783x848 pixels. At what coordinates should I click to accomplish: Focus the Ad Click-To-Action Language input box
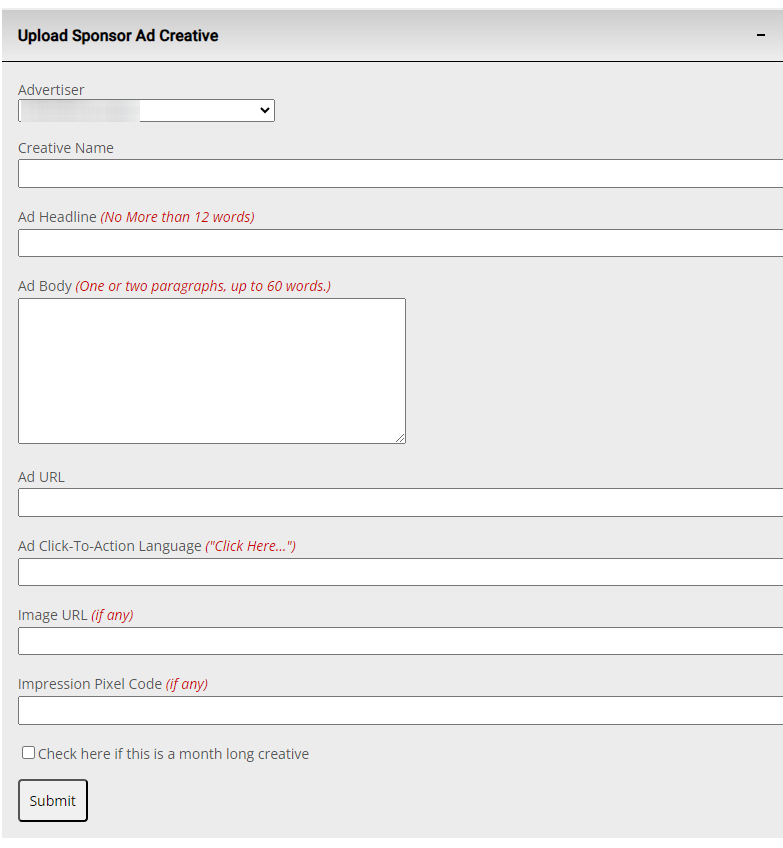click(400, 572)
